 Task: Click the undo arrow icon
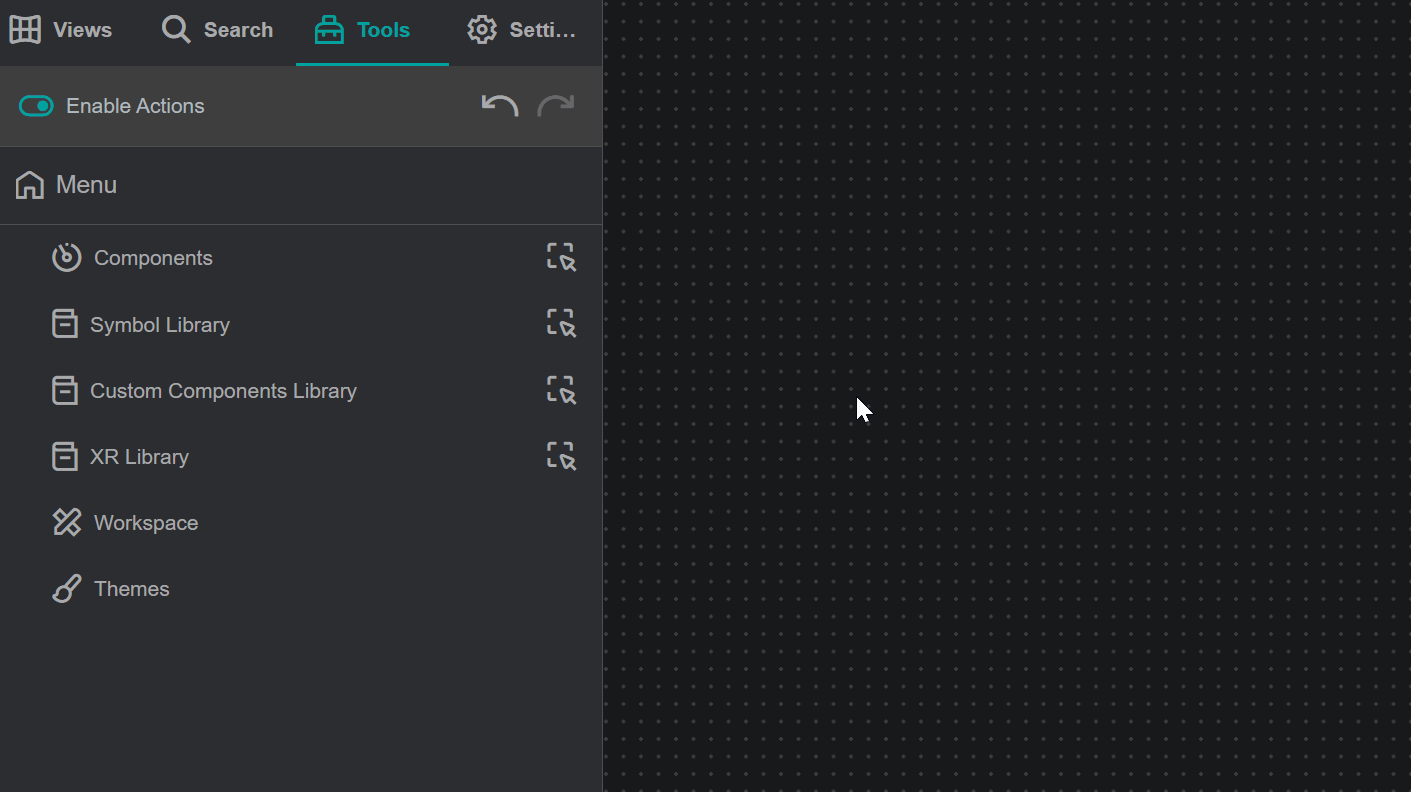point(500,106)
